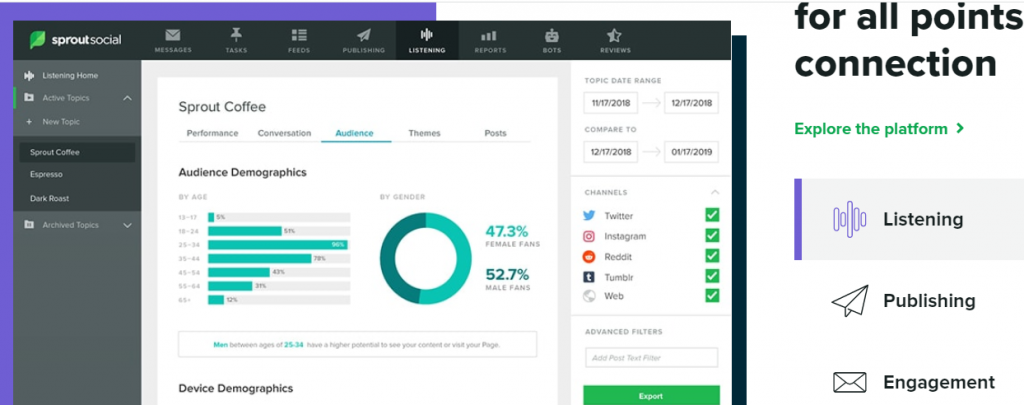The height and width of the screenshot is (405, 1024).
Task: Click the compare start date 12/17/2018
Action: tap(612, 152)
